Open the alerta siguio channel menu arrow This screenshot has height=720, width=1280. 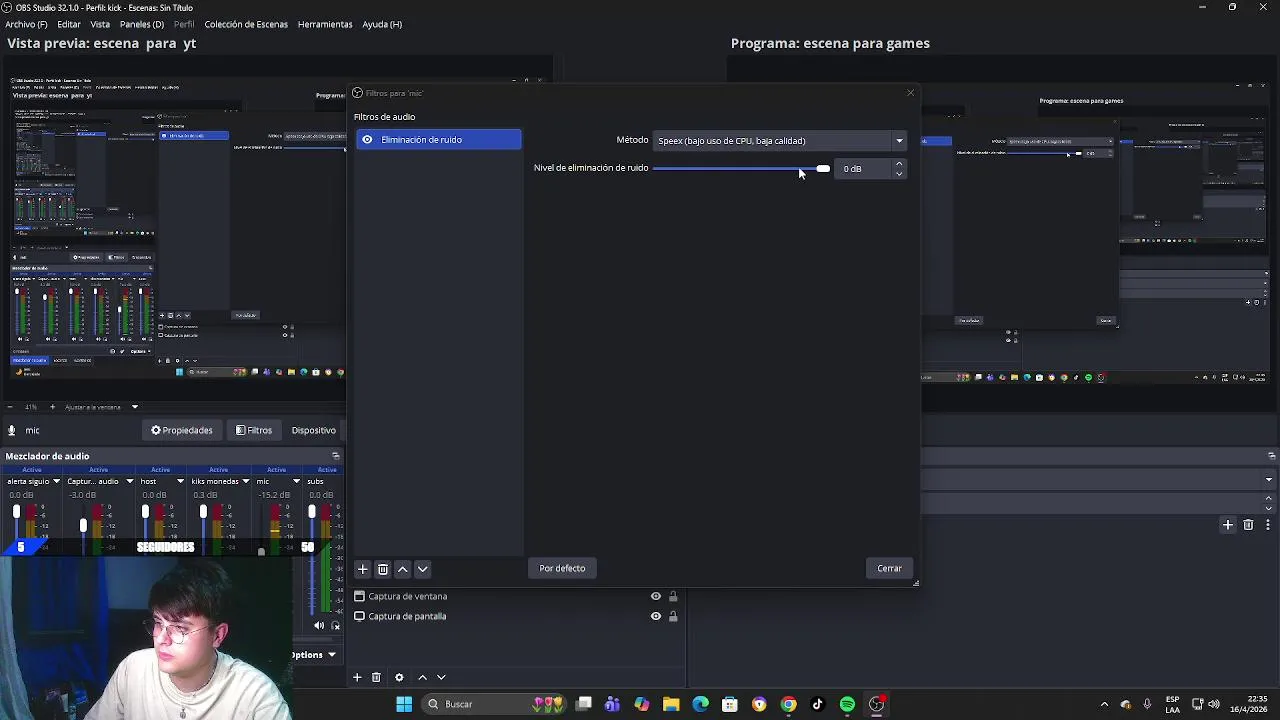coord(56,482)
